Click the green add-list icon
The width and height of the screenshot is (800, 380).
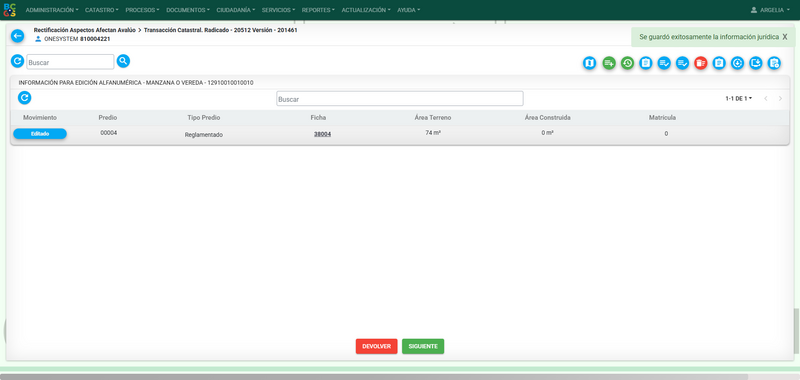click(x=609, y=63)
